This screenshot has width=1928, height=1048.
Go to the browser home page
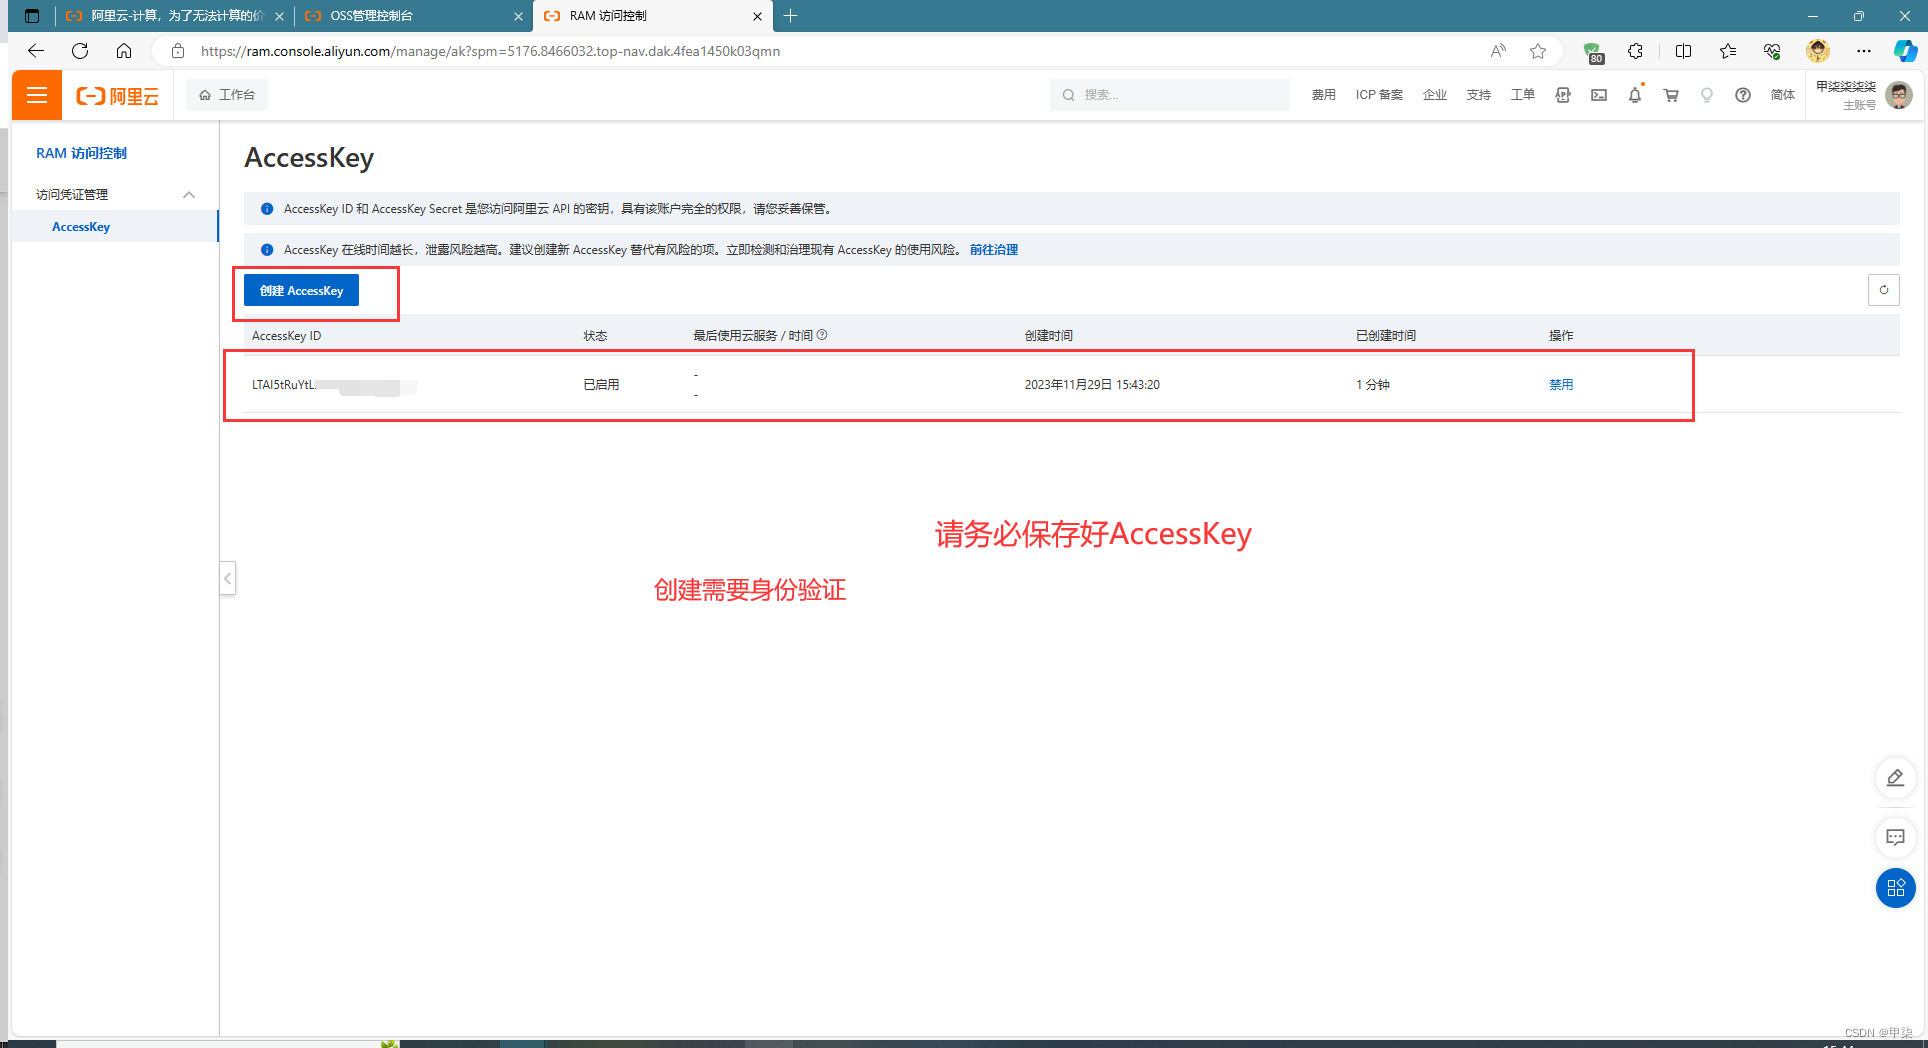[x=124, y=51]
